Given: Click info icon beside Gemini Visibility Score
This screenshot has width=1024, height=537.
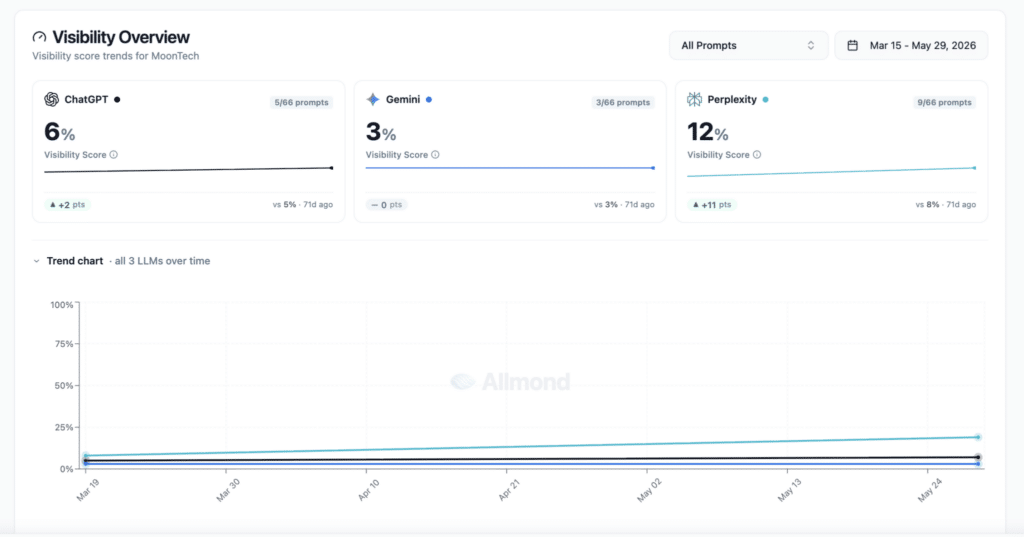Looking at the screenshot, I should pyautogui.click(x=436, y=155).
